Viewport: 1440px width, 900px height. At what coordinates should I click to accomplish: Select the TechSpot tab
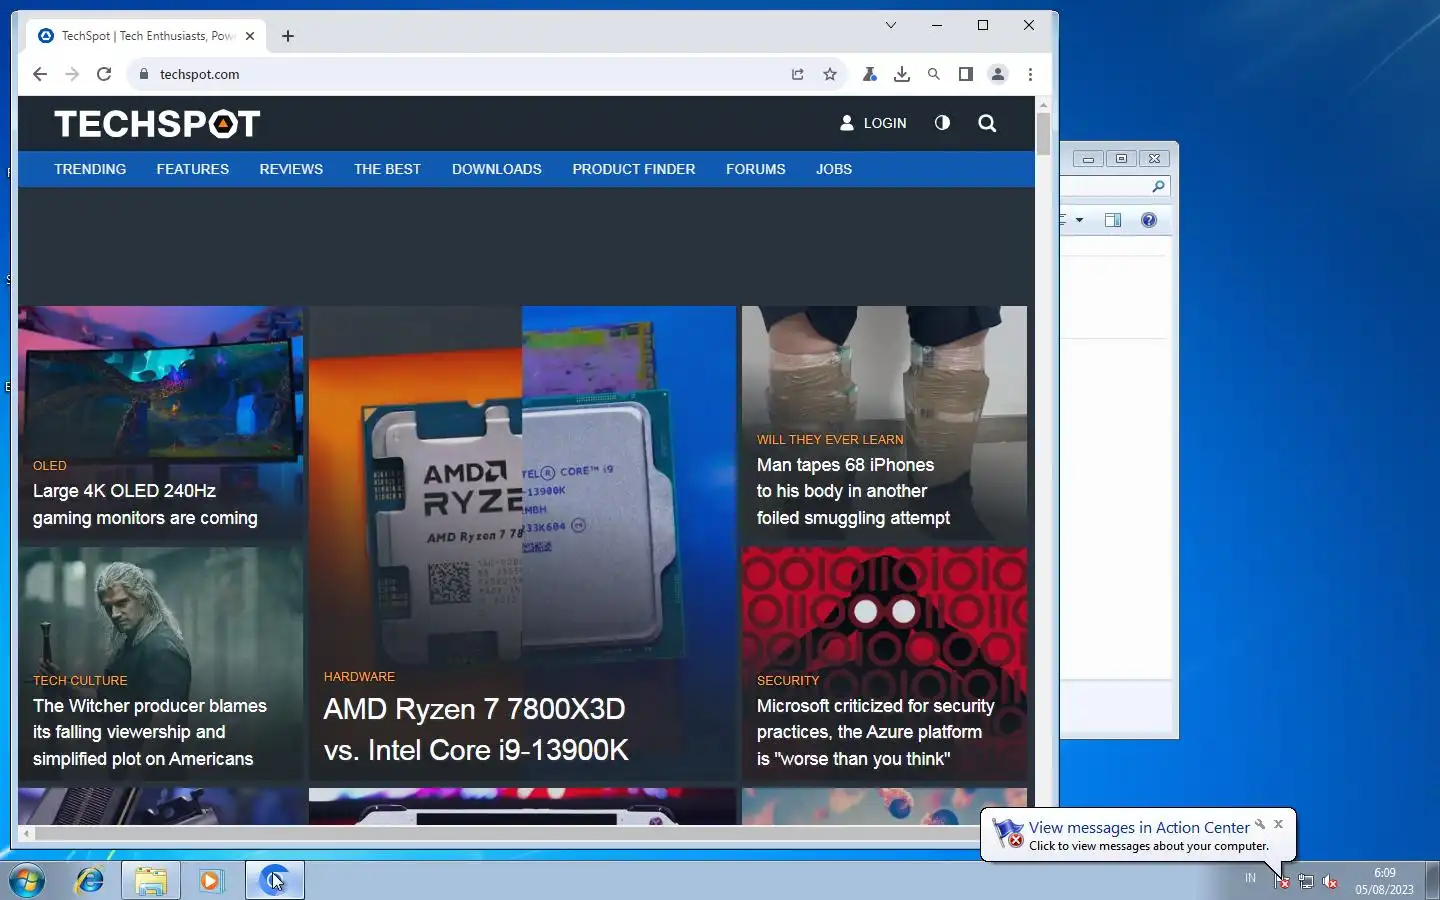point(145,36)
